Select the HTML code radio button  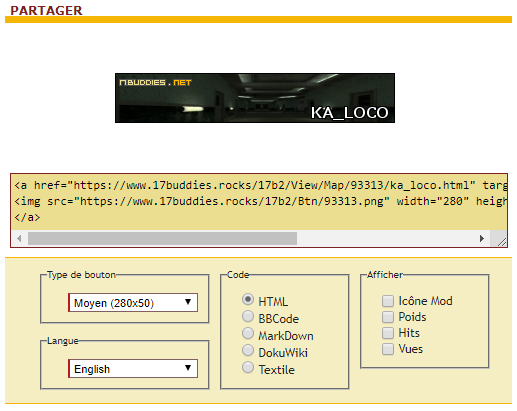248,299
